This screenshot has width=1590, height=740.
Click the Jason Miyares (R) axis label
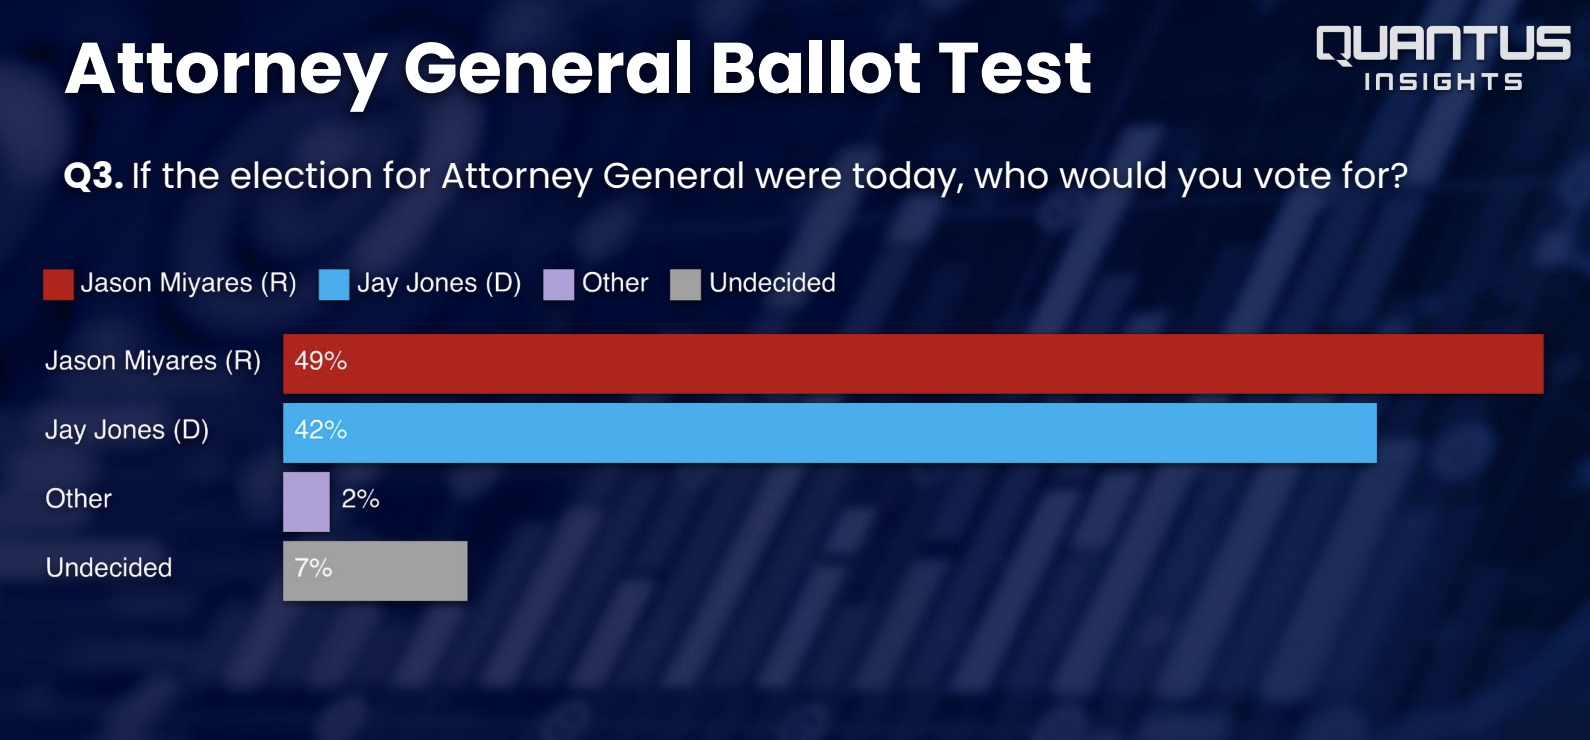[x=153, y=361]
